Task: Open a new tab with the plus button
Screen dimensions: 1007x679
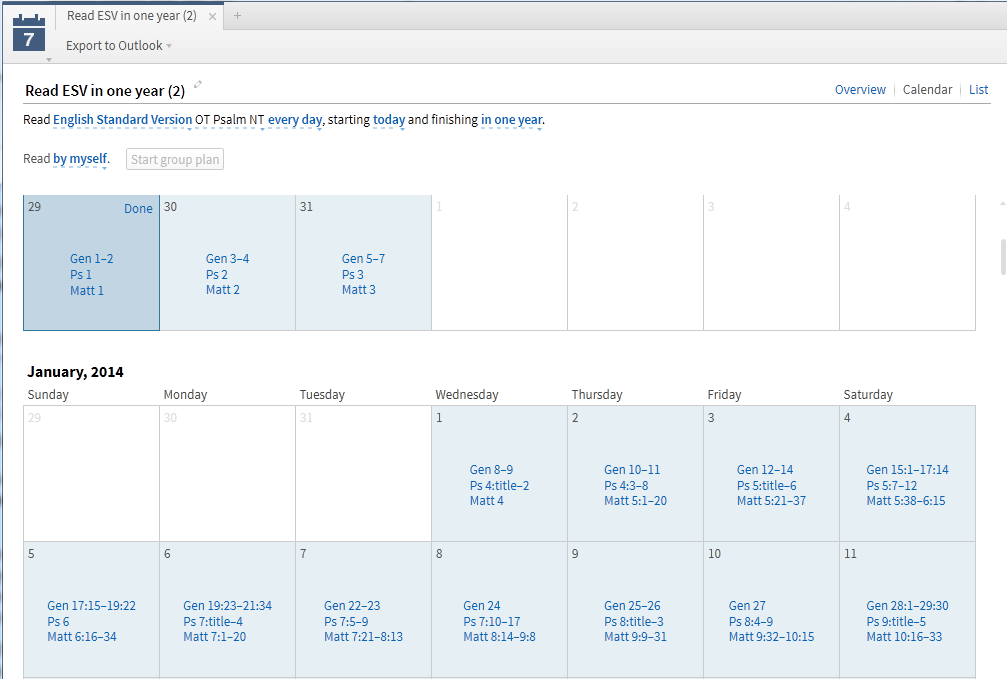Action: click(x=238, y=15)
